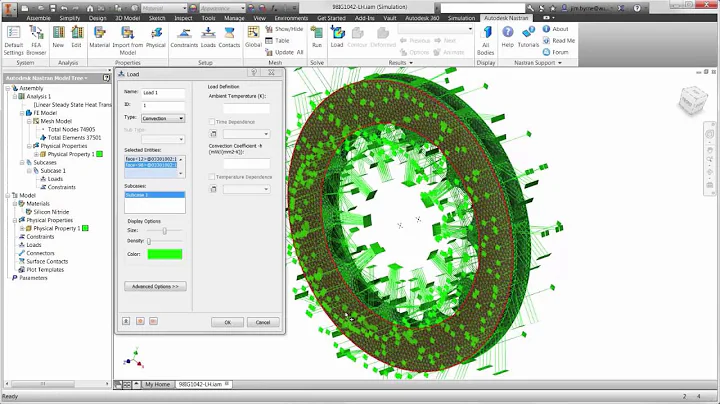This screenshot has height=404, width=720.
Task: Open Default Settings in System panel
Action: [x=13, y=40]
